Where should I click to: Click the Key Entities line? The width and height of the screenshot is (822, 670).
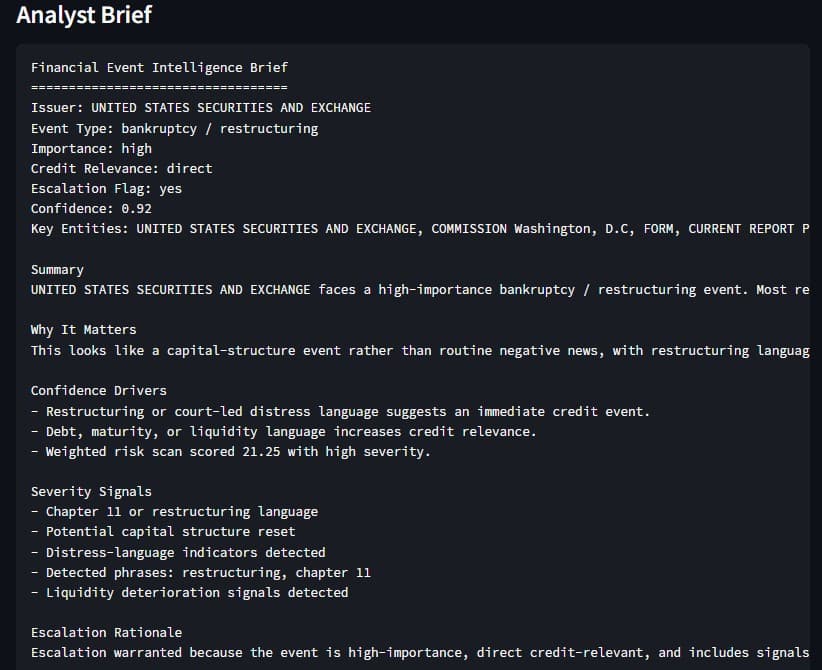pos(420,229)
